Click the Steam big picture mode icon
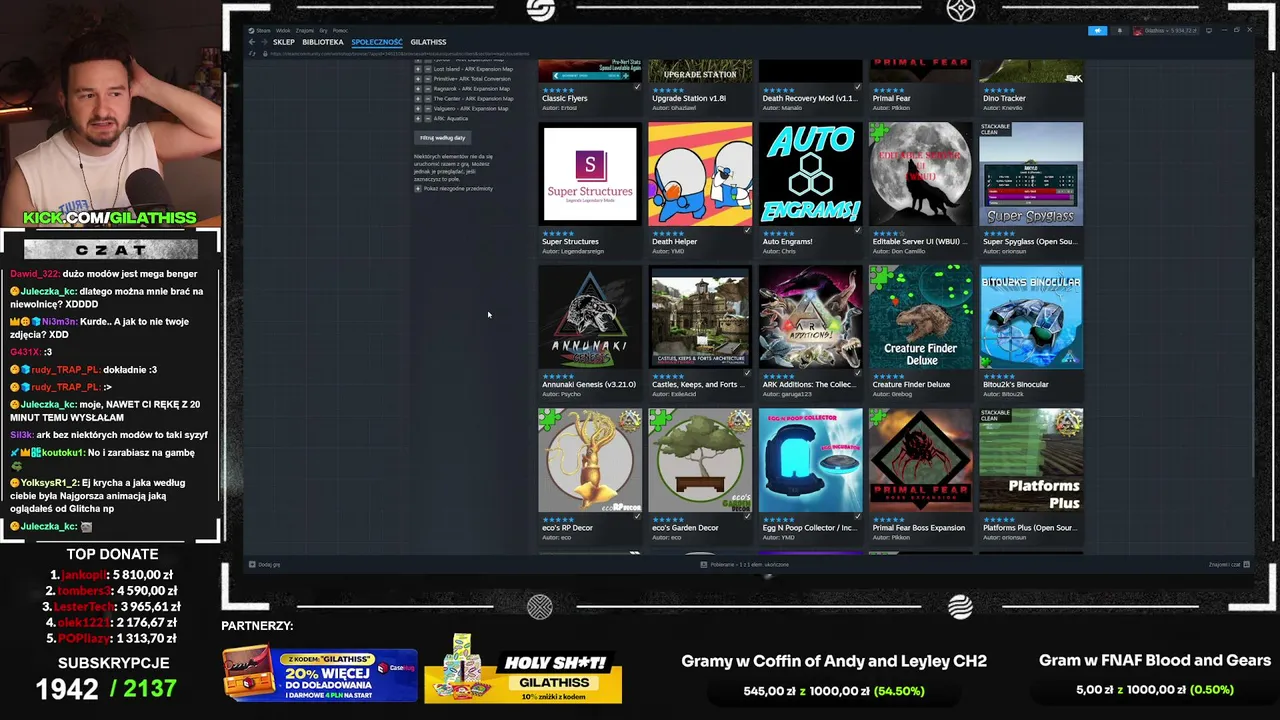The height and width of the screenshot is (720, 1280). 1208,31
